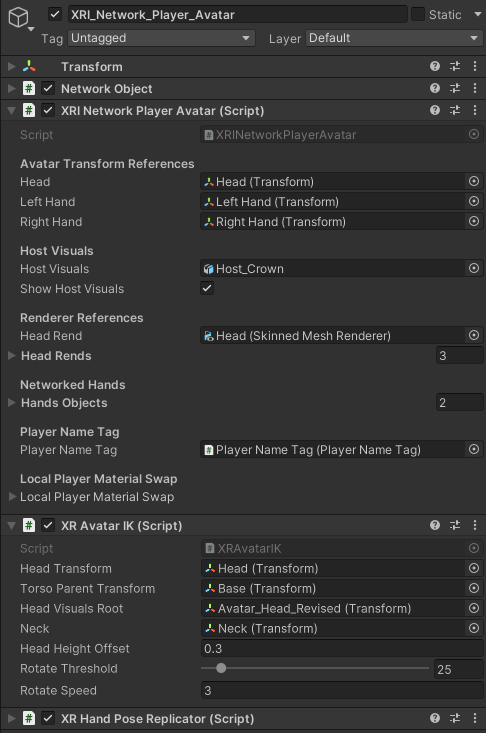This screenshot has height=733, width=486.
Task: Click object picker for Left Hand field
Action: pos(474,201)
